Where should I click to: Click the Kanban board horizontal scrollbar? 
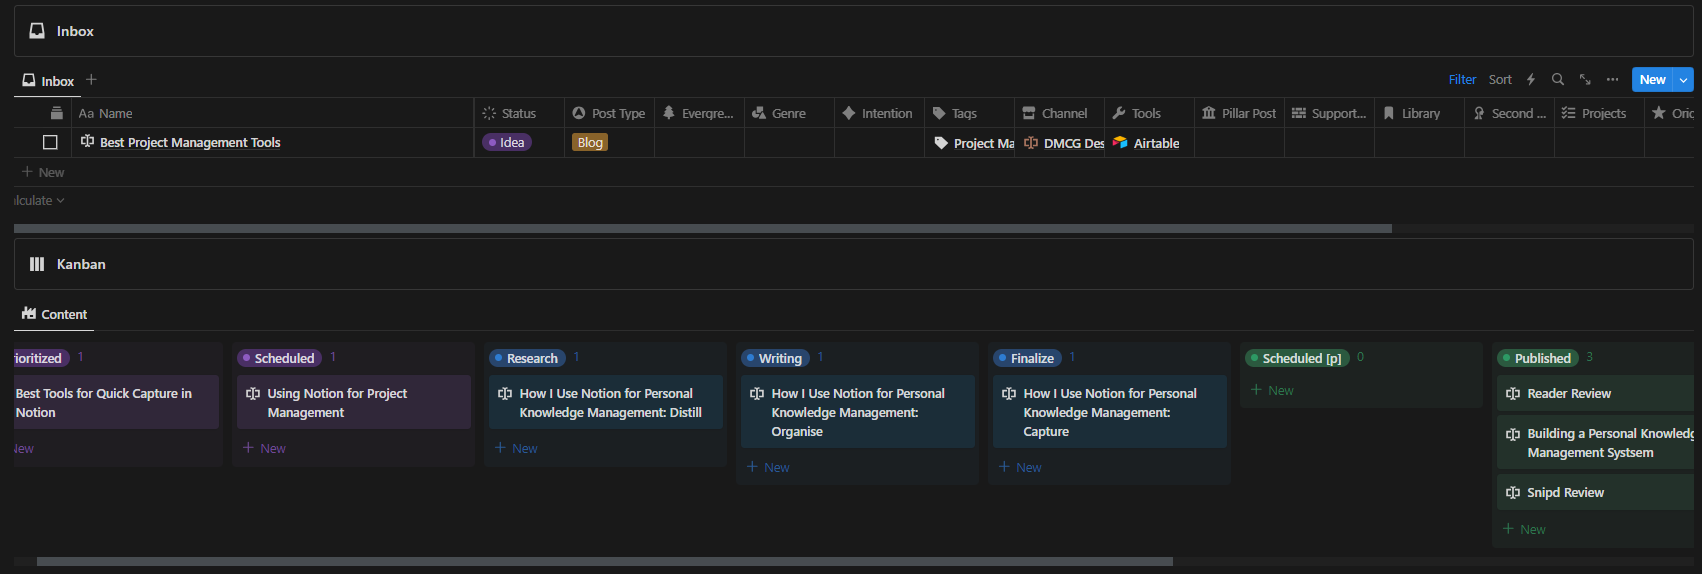(605, 562)
